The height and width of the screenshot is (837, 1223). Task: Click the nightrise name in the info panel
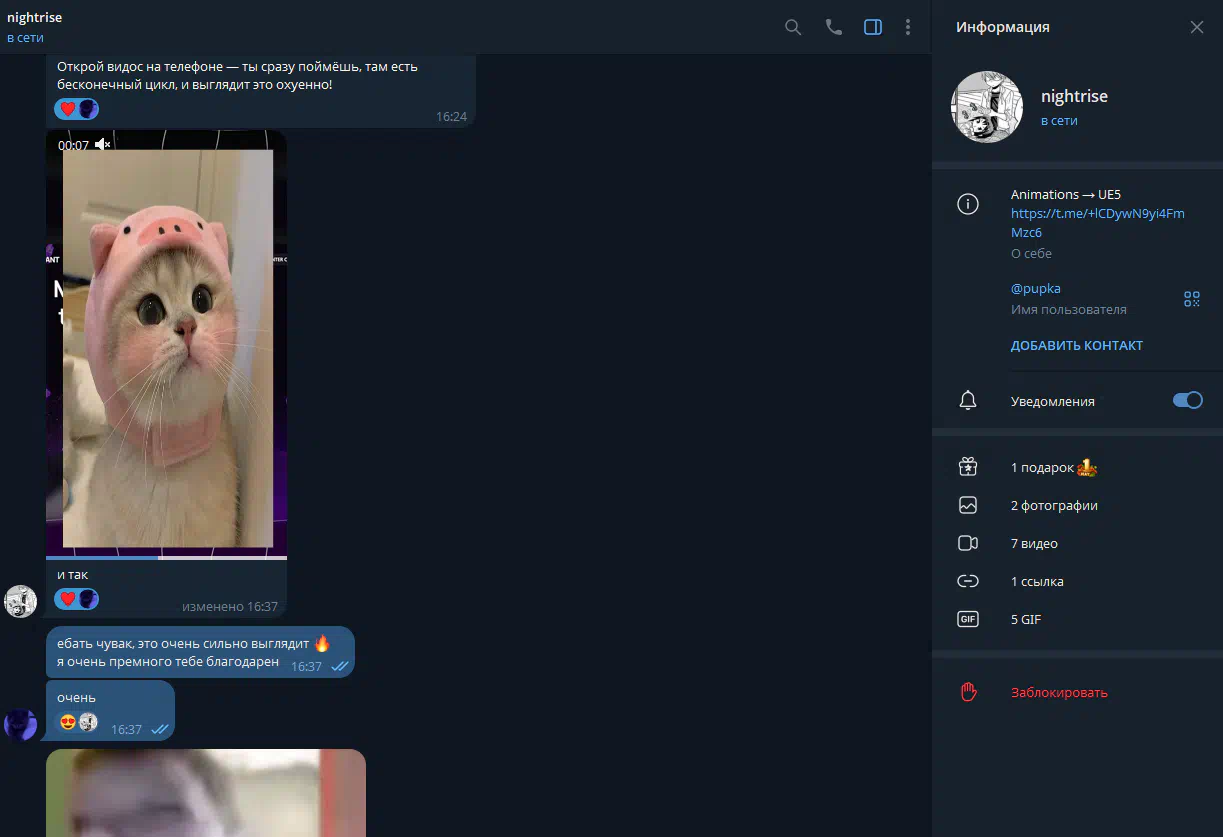tap(1074, 96)
